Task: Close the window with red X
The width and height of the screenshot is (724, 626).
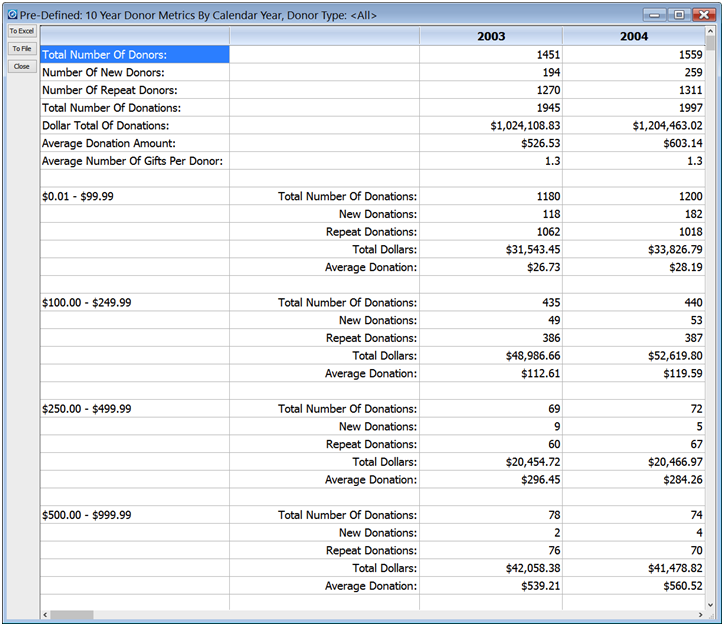Action: (704, 15)
